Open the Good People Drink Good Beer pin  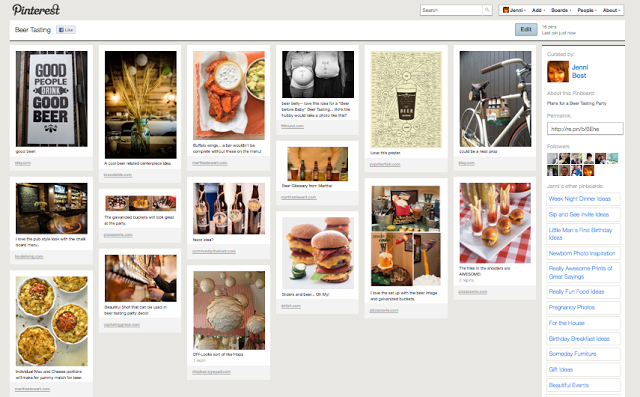point(51,99)
